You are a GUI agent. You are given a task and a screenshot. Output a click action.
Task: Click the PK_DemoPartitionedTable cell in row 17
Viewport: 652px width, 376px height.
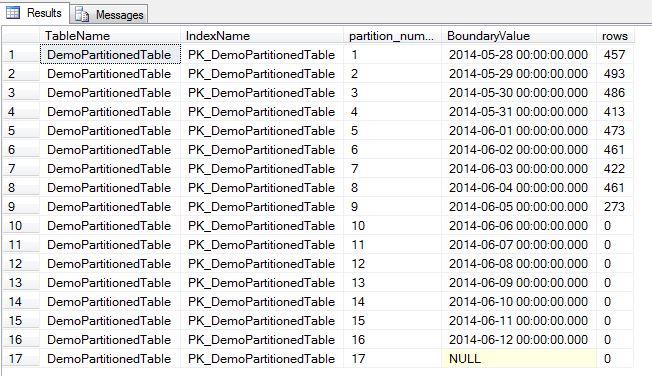pyautogui.click(x=262, y=359)
